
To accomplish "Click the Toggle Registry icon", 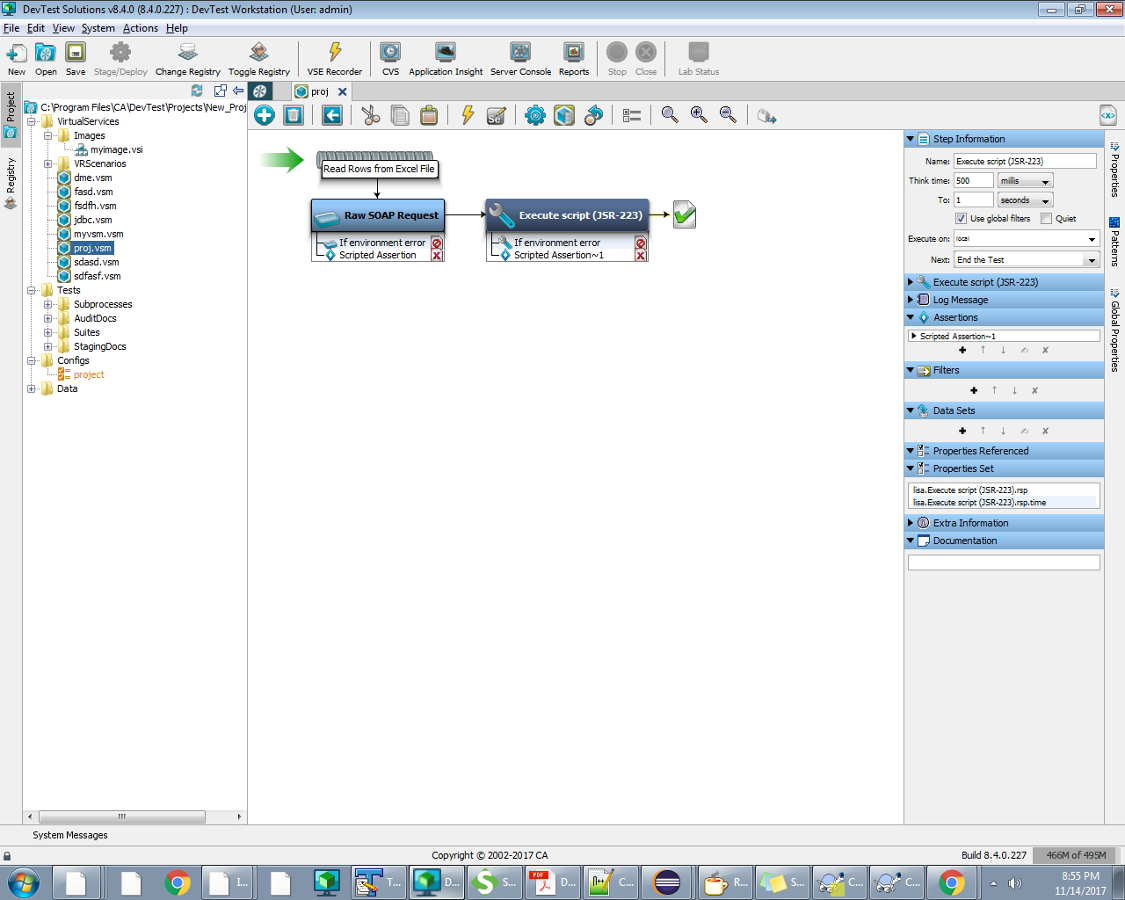I will point(259,53).
